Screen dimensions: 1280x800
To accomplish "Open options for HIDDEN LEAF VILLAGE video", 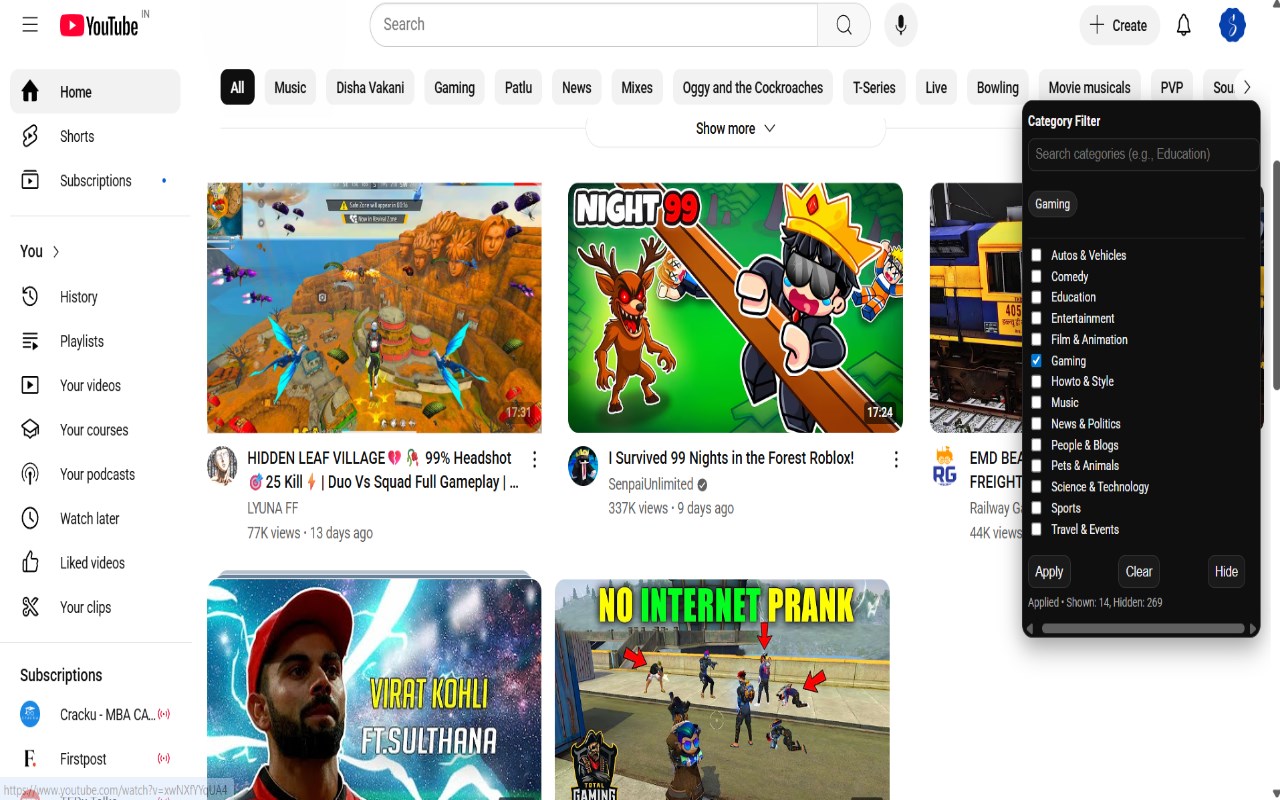I will click(x=535, y=459).
